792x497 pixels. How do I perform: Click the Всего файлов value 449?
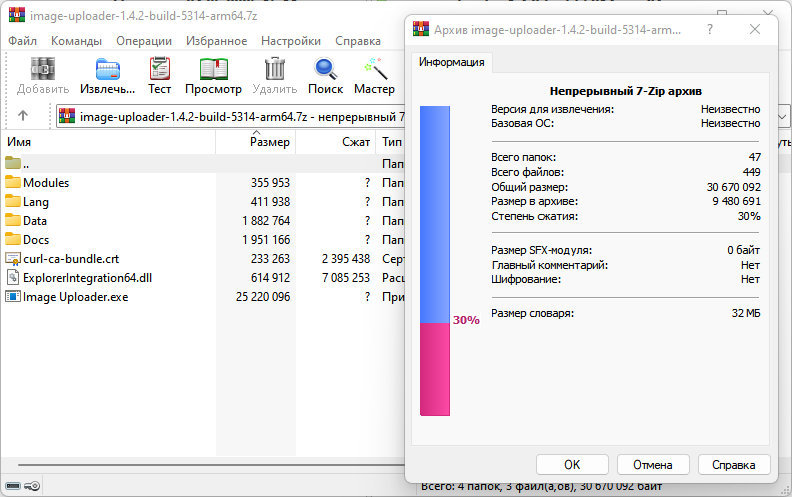pyautogui.click(x=752, y=172)
